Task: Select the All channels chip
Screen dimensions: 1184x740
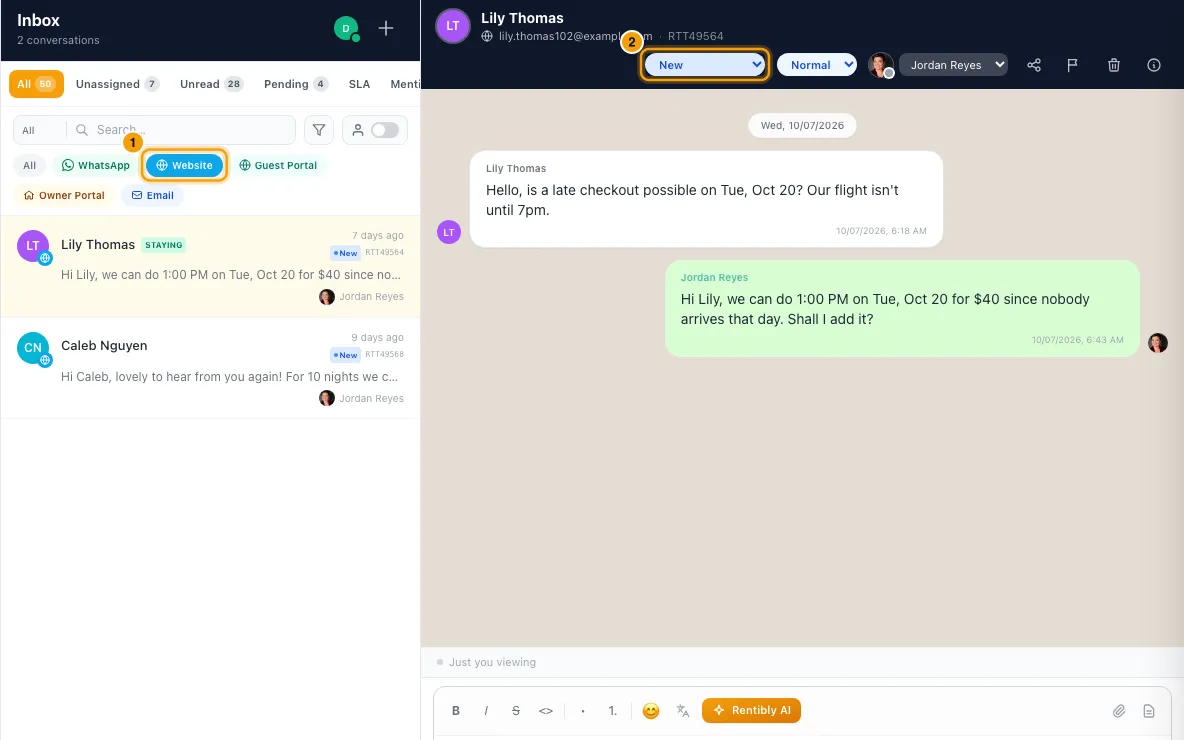Action: (x=29, y=165)
